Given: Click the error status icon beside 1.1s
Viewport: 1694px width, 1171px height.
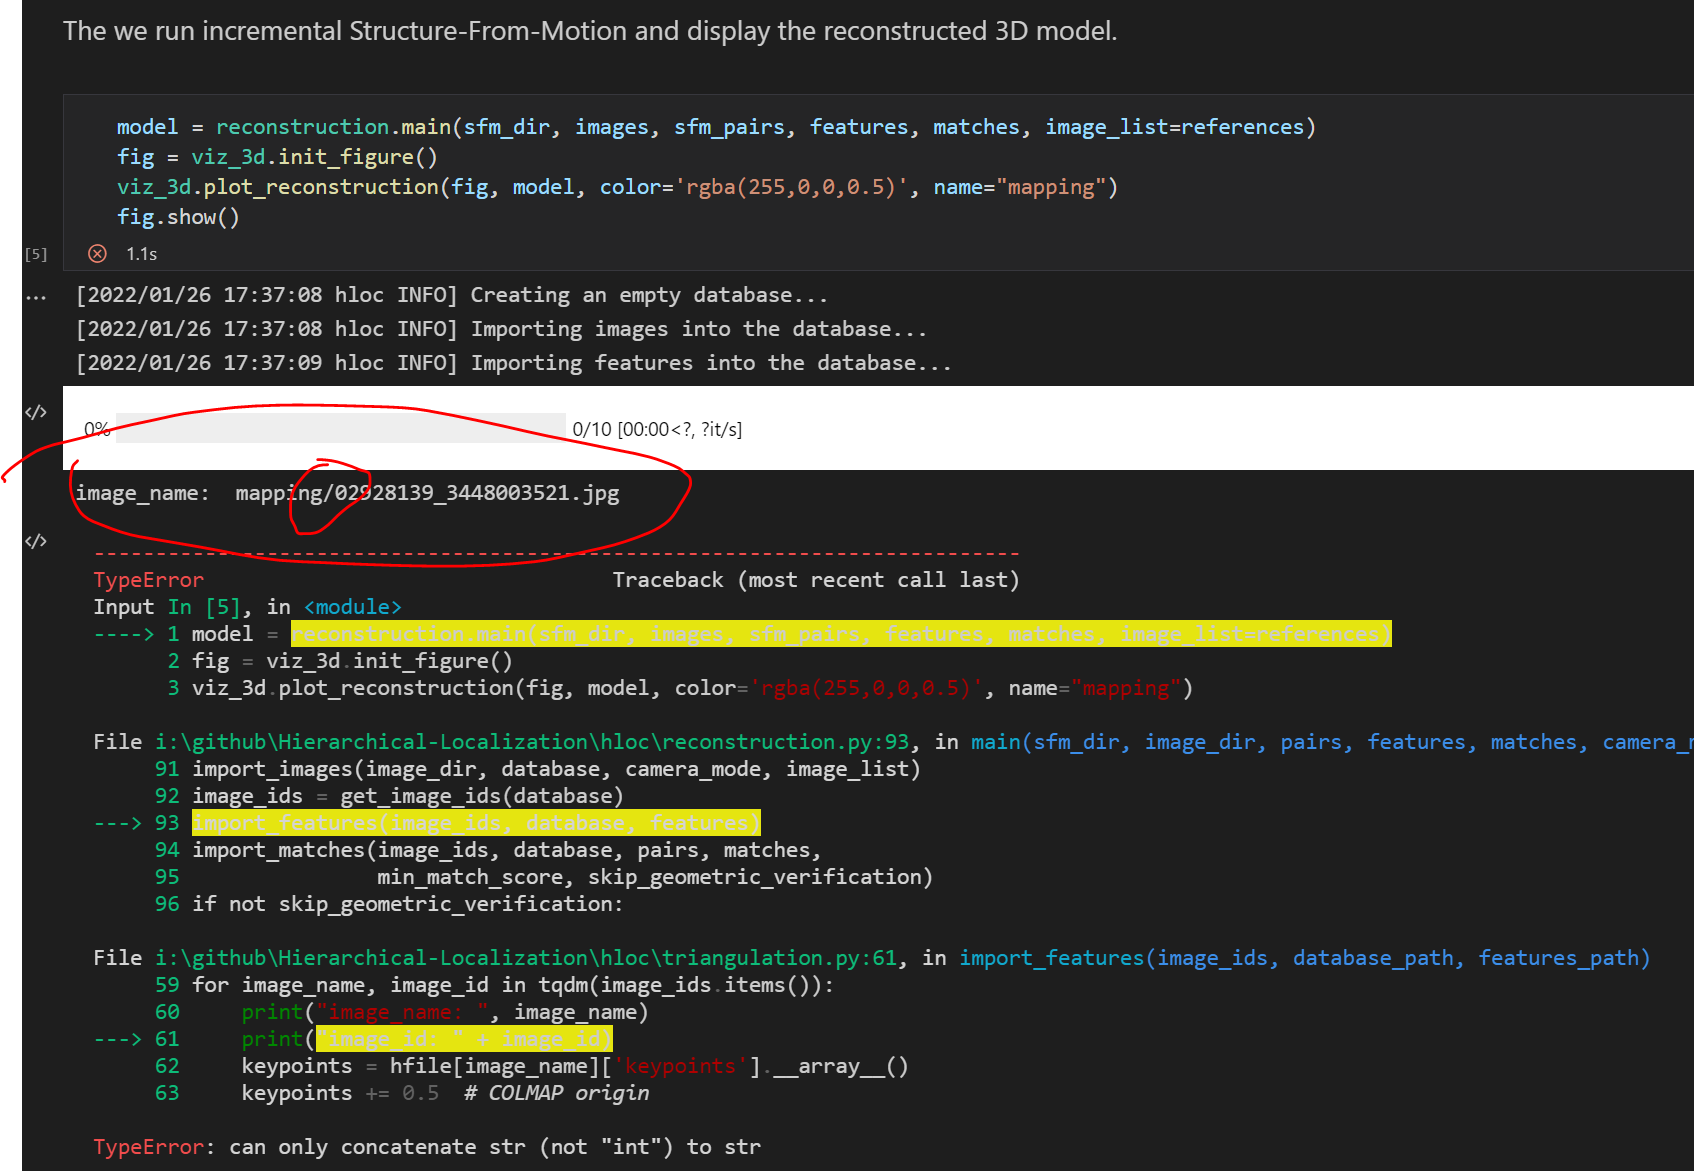Looking at the screenshot, I should [x=97, y=253].
